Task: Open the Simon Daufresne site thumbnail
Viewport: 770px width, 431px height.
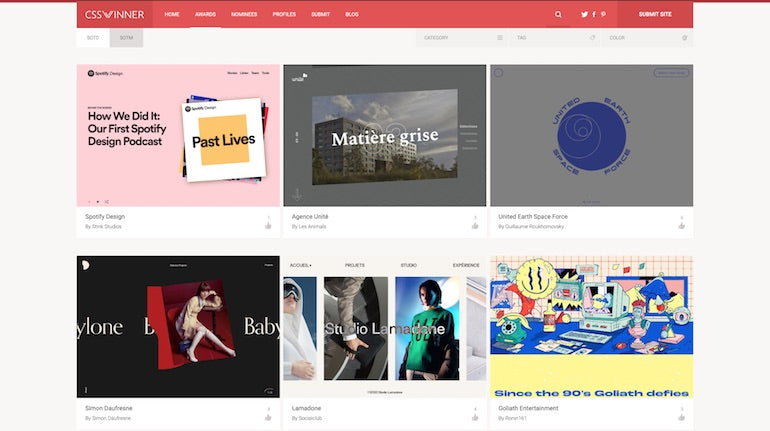Action: point(178,326)
